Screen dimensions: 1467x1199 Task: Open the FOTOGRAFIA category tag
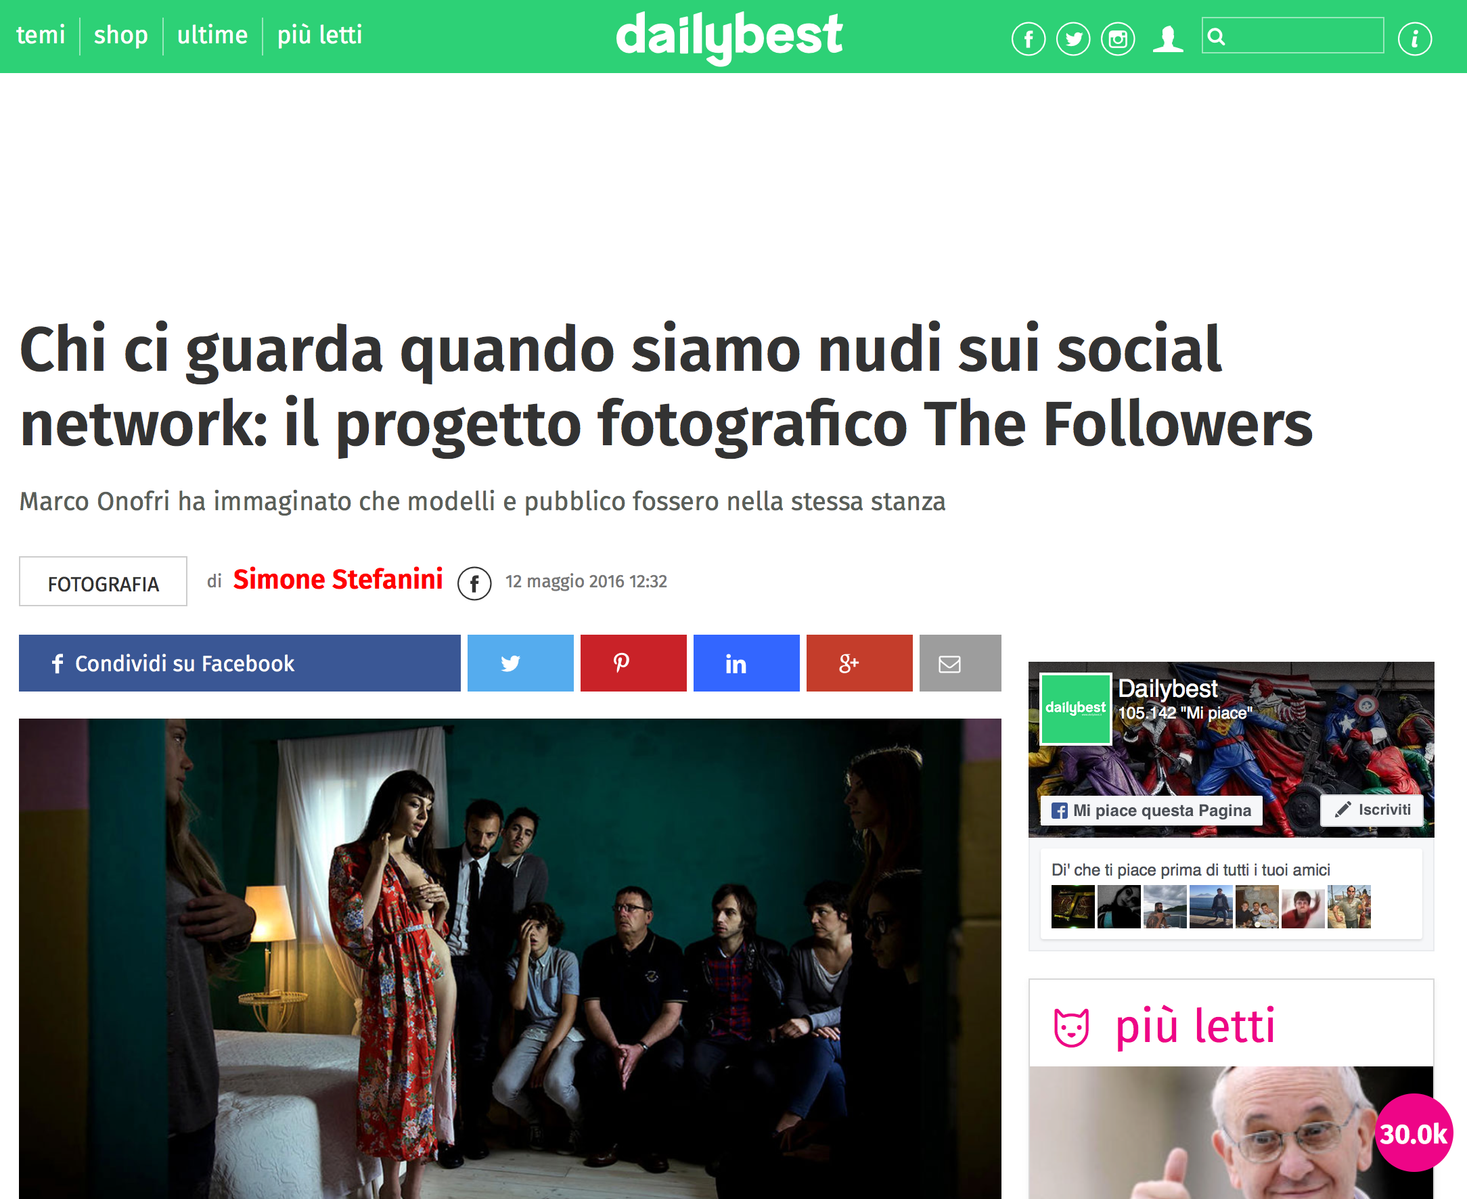103,582
